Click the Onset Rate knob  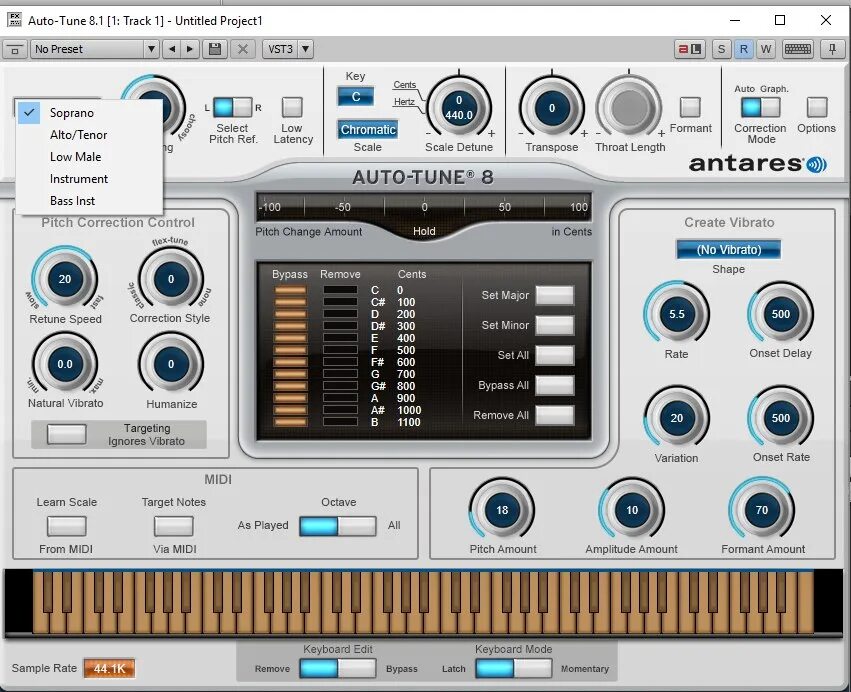pyautogui.click(x=780, y=418)
